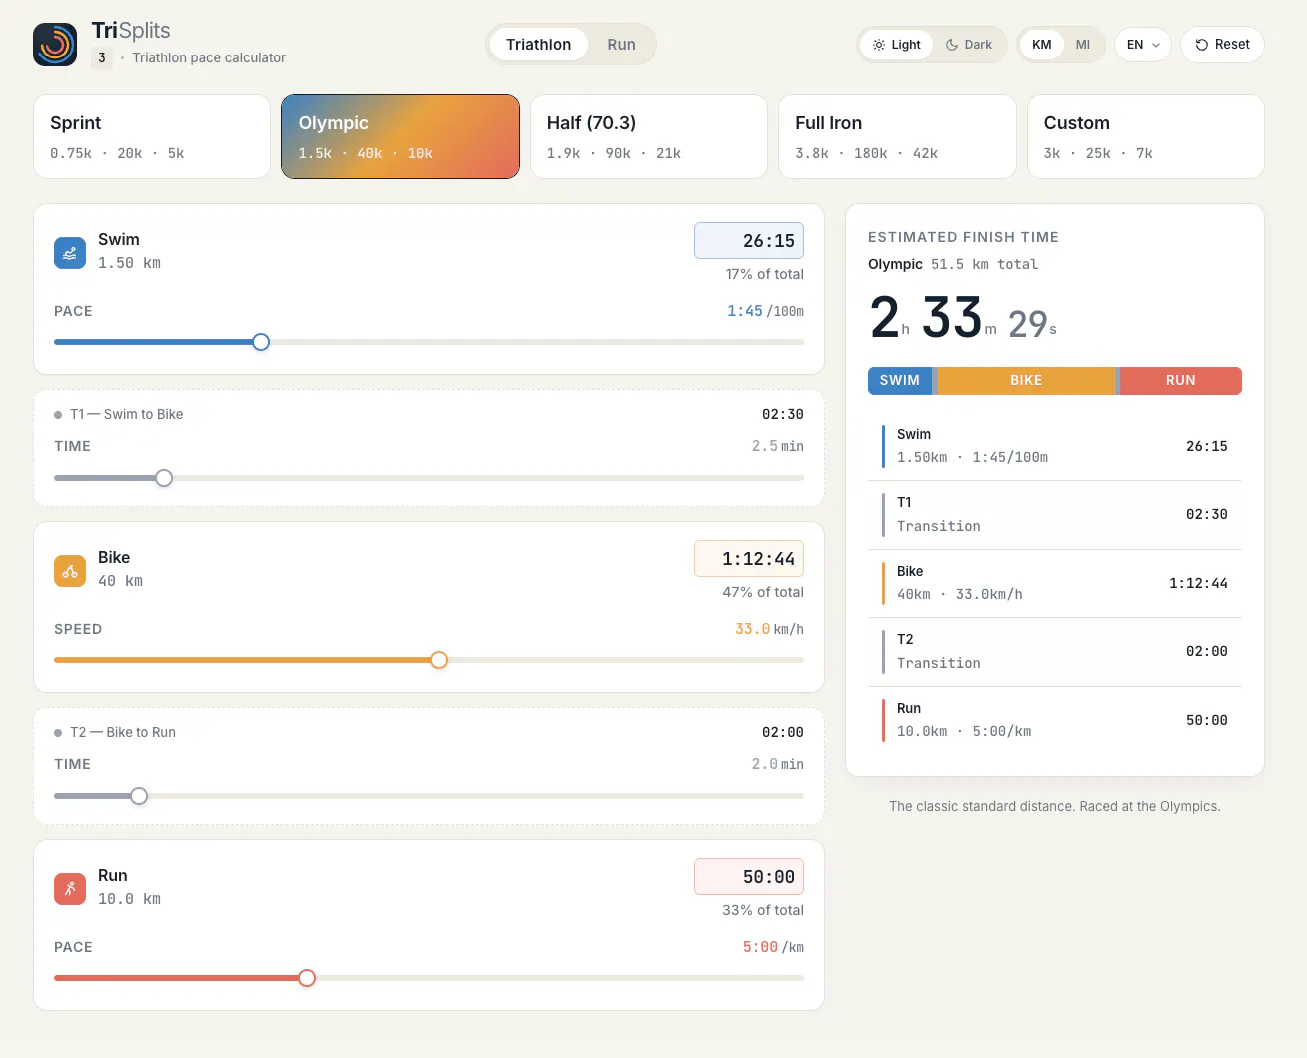Click the '47% of total' bike text
This screenshot has width=1307, height=1058.
(x=763, y=592)
